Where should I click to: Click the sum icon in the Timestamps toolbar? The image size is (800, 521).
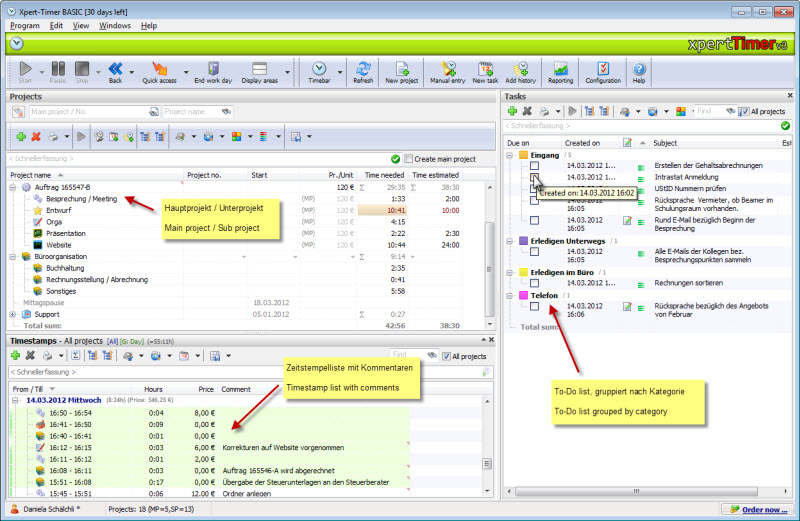(76, 356)
